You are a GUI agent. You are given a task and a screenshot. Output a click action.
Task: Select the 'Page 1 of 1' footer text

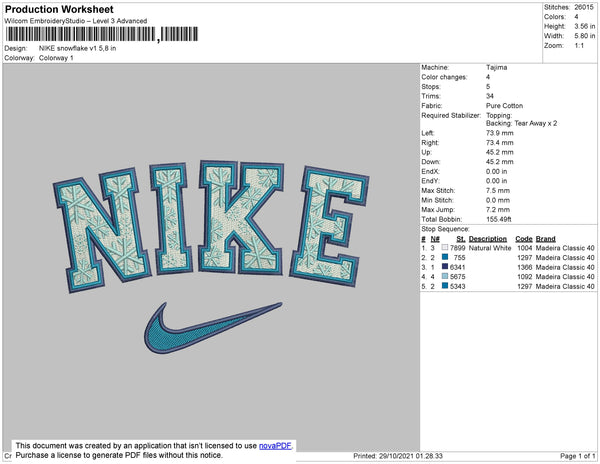pyautogui.click(x=577, y=456)
